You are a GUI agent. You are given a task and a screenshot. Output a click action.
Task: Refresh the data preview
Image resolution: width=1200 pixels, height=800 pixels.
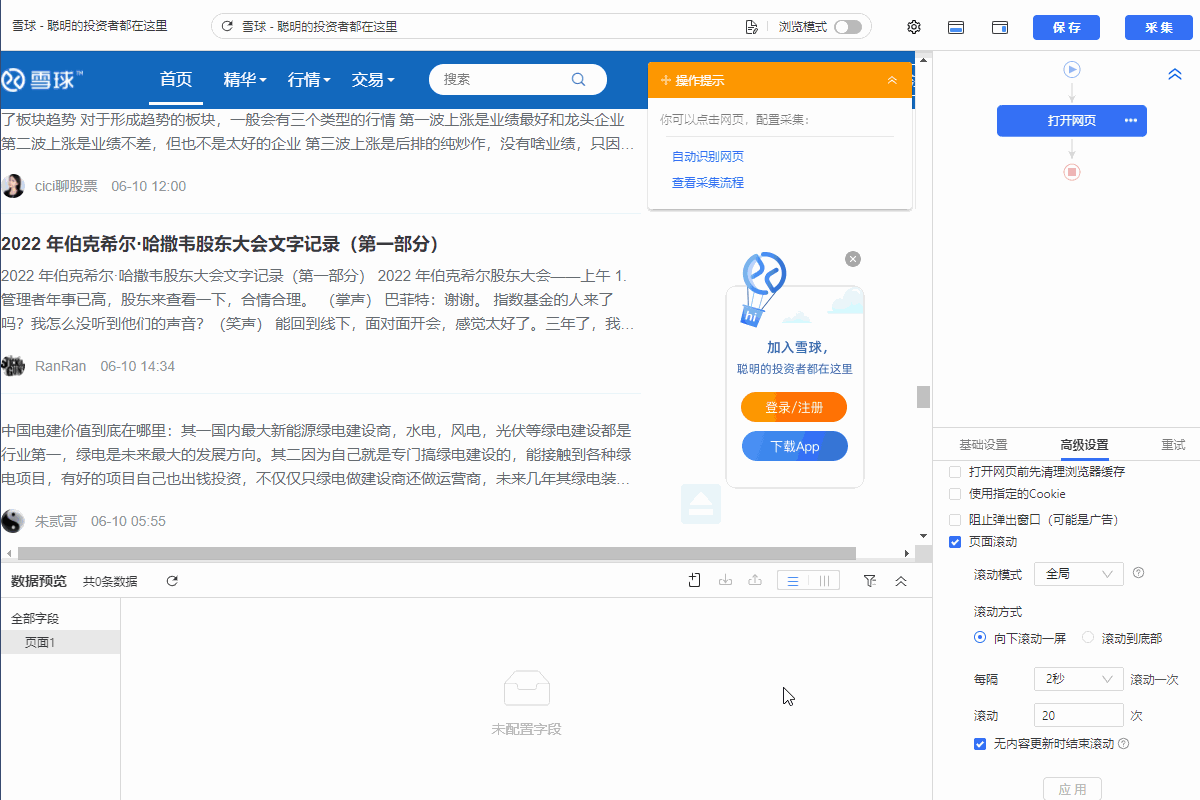click(x=172, y=581)
